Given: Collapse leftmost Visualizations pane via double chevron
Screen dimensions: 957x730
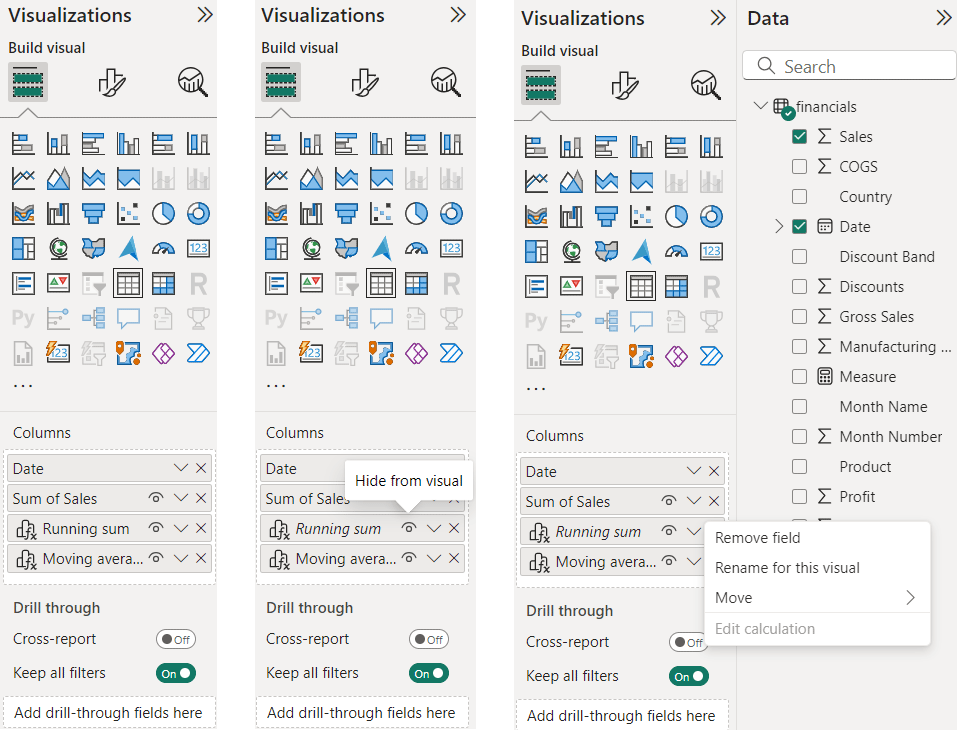Looking at the screenshot, I should [205, 15].
